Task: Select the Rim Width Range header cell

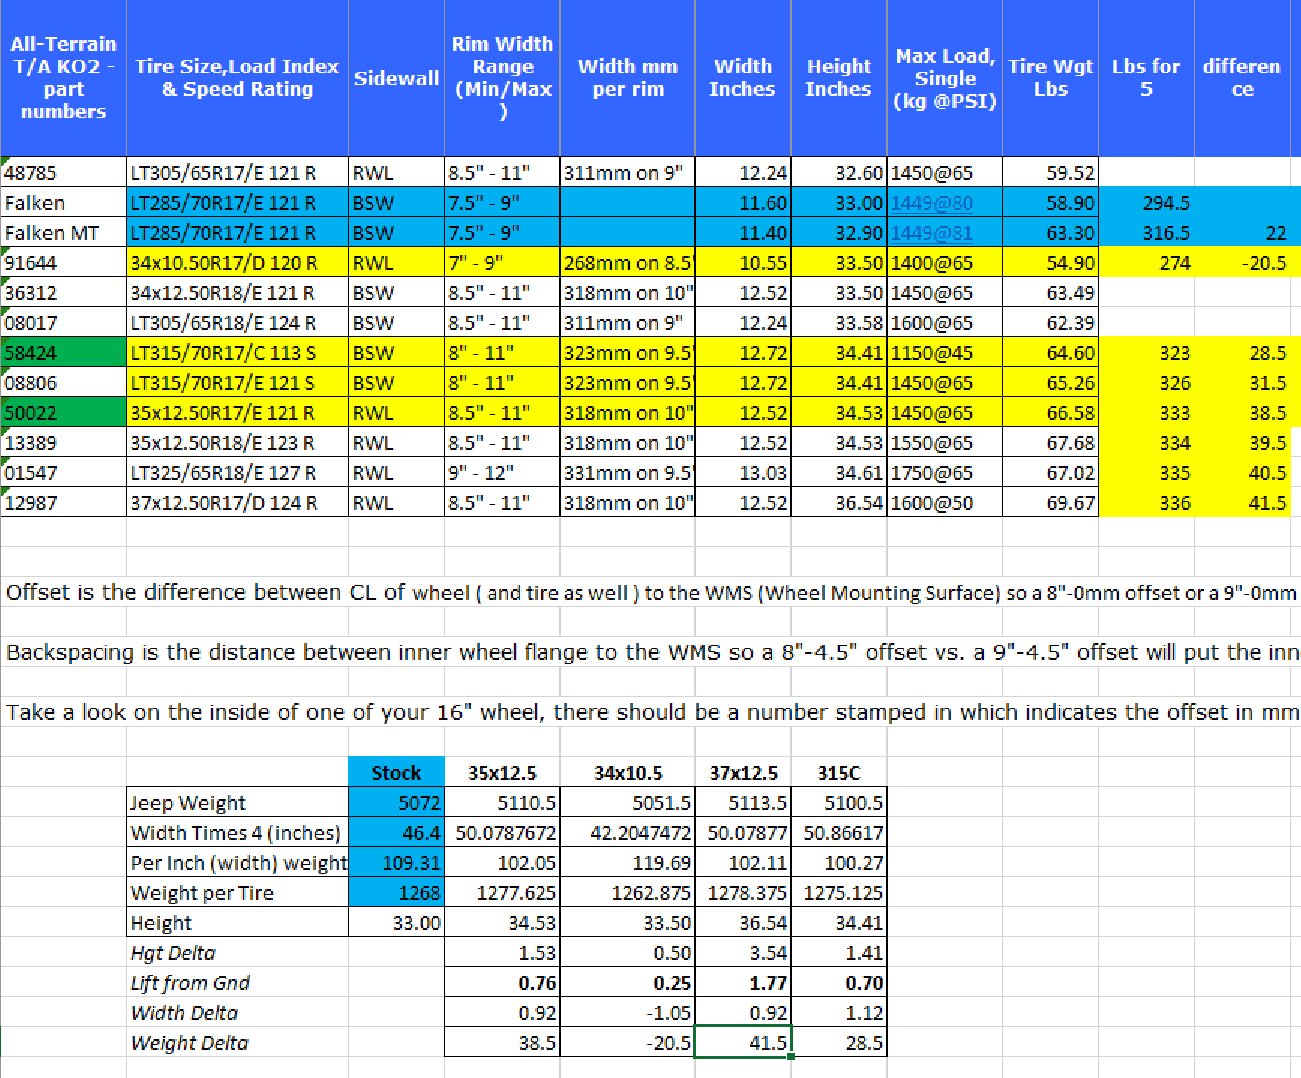Action: pyautogui.click(x=502, y=78)
